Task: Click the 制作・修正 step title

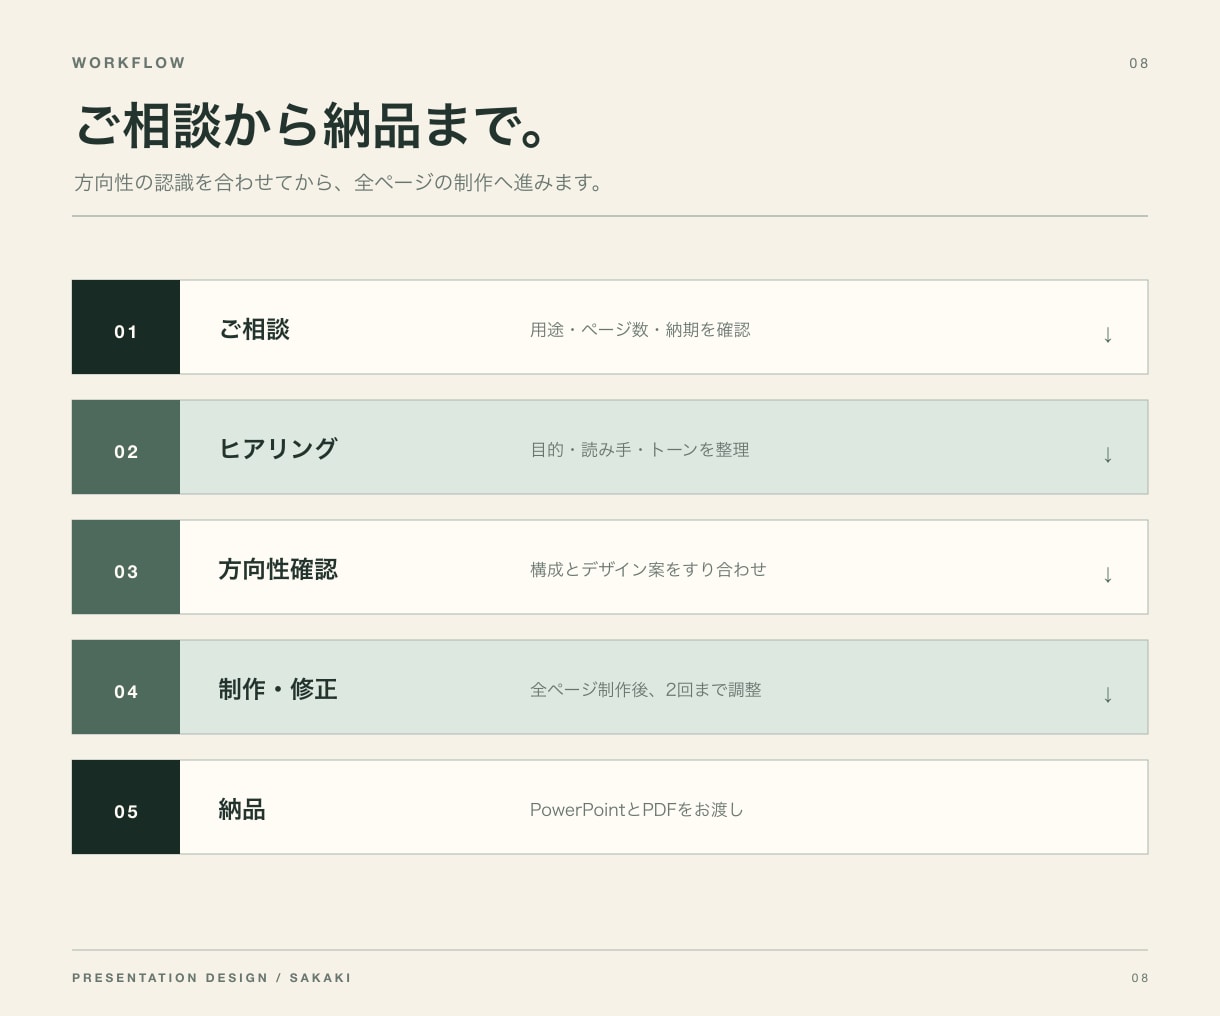Action: pyautogui.click(x=278, y=689)
